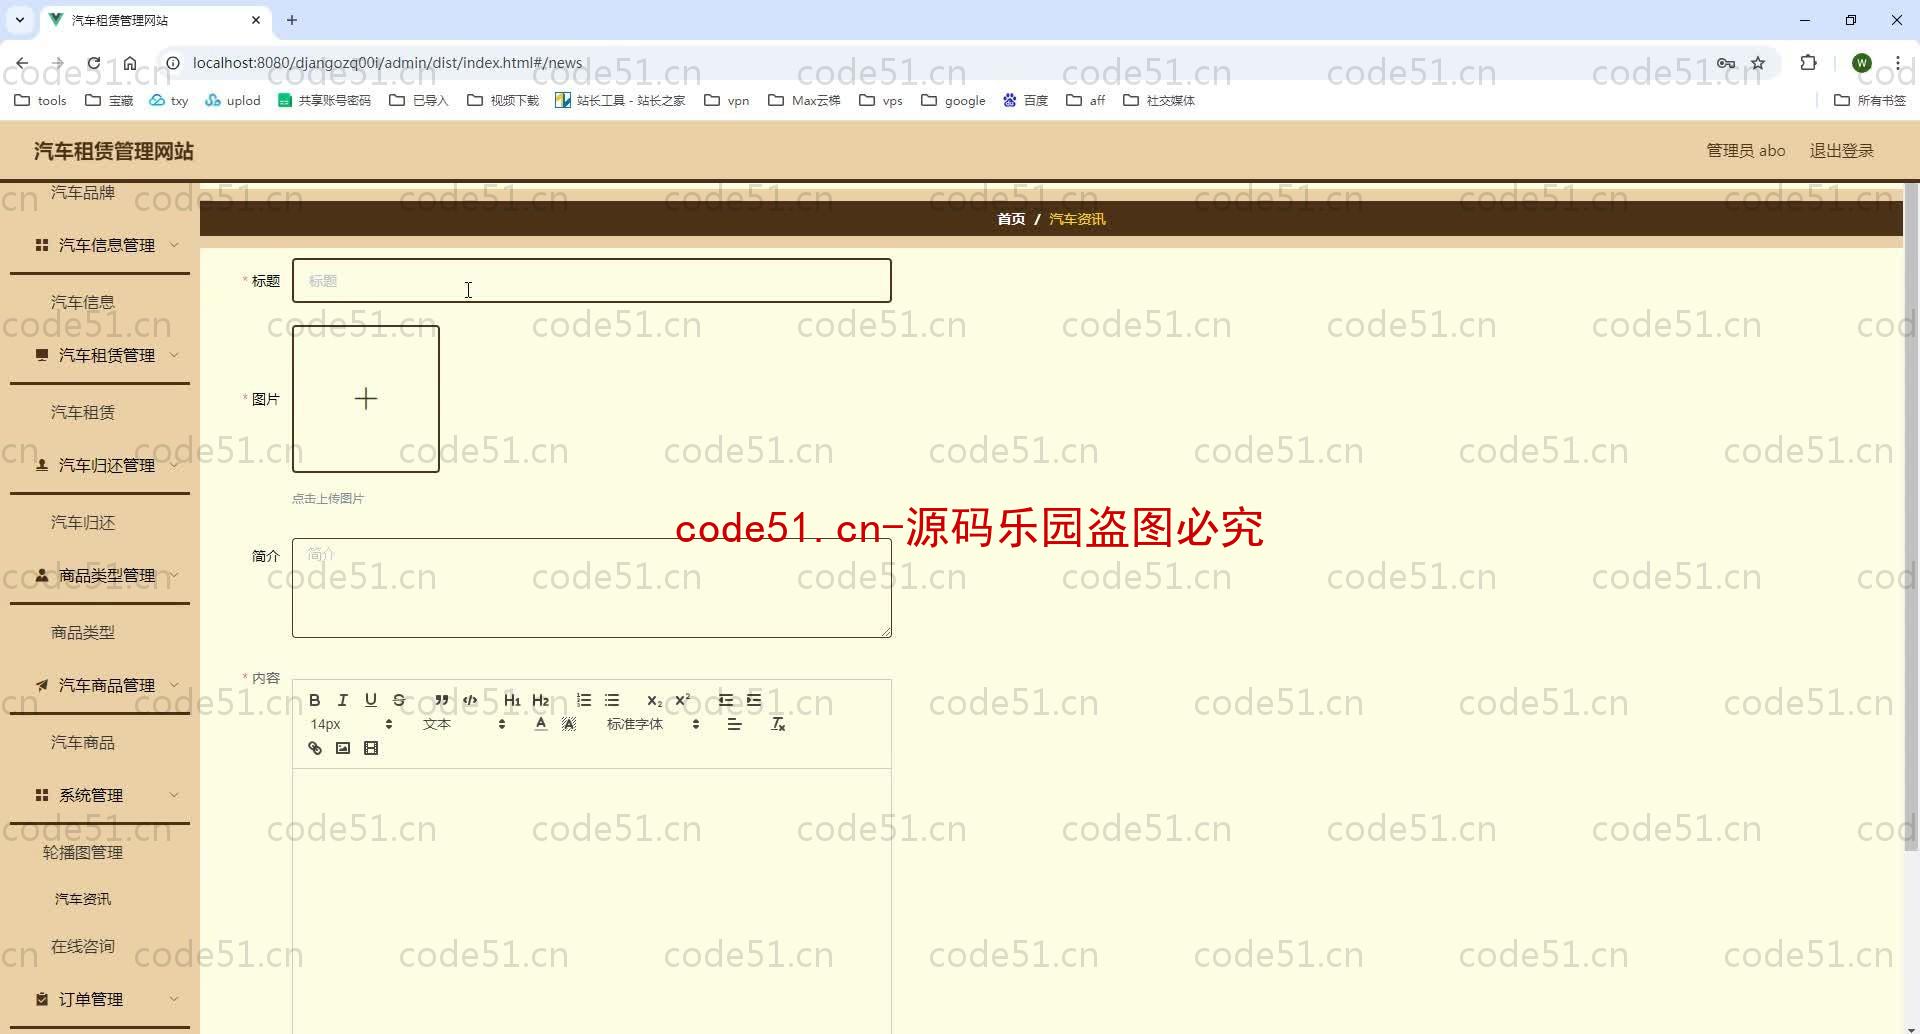Image resolution: width=1920 pixels, height=1034 pixels.
Task: Toggle bold formatting in editor
Action: click(315, 700)
